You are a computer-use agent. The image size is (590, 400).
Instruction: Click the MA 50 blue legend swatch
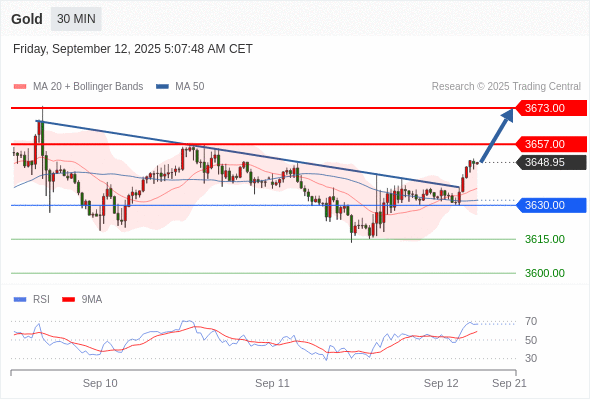coord(162,87)
